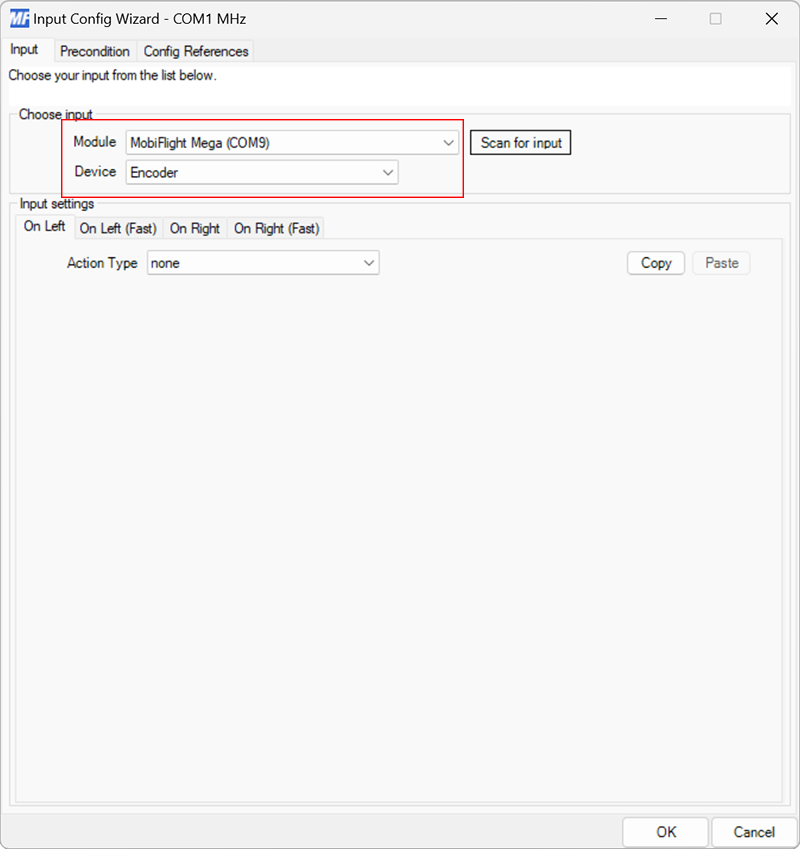This screenshot has height=849, width=800.
Task: Switch to the Precondition tab
Action: pos(95,51)
